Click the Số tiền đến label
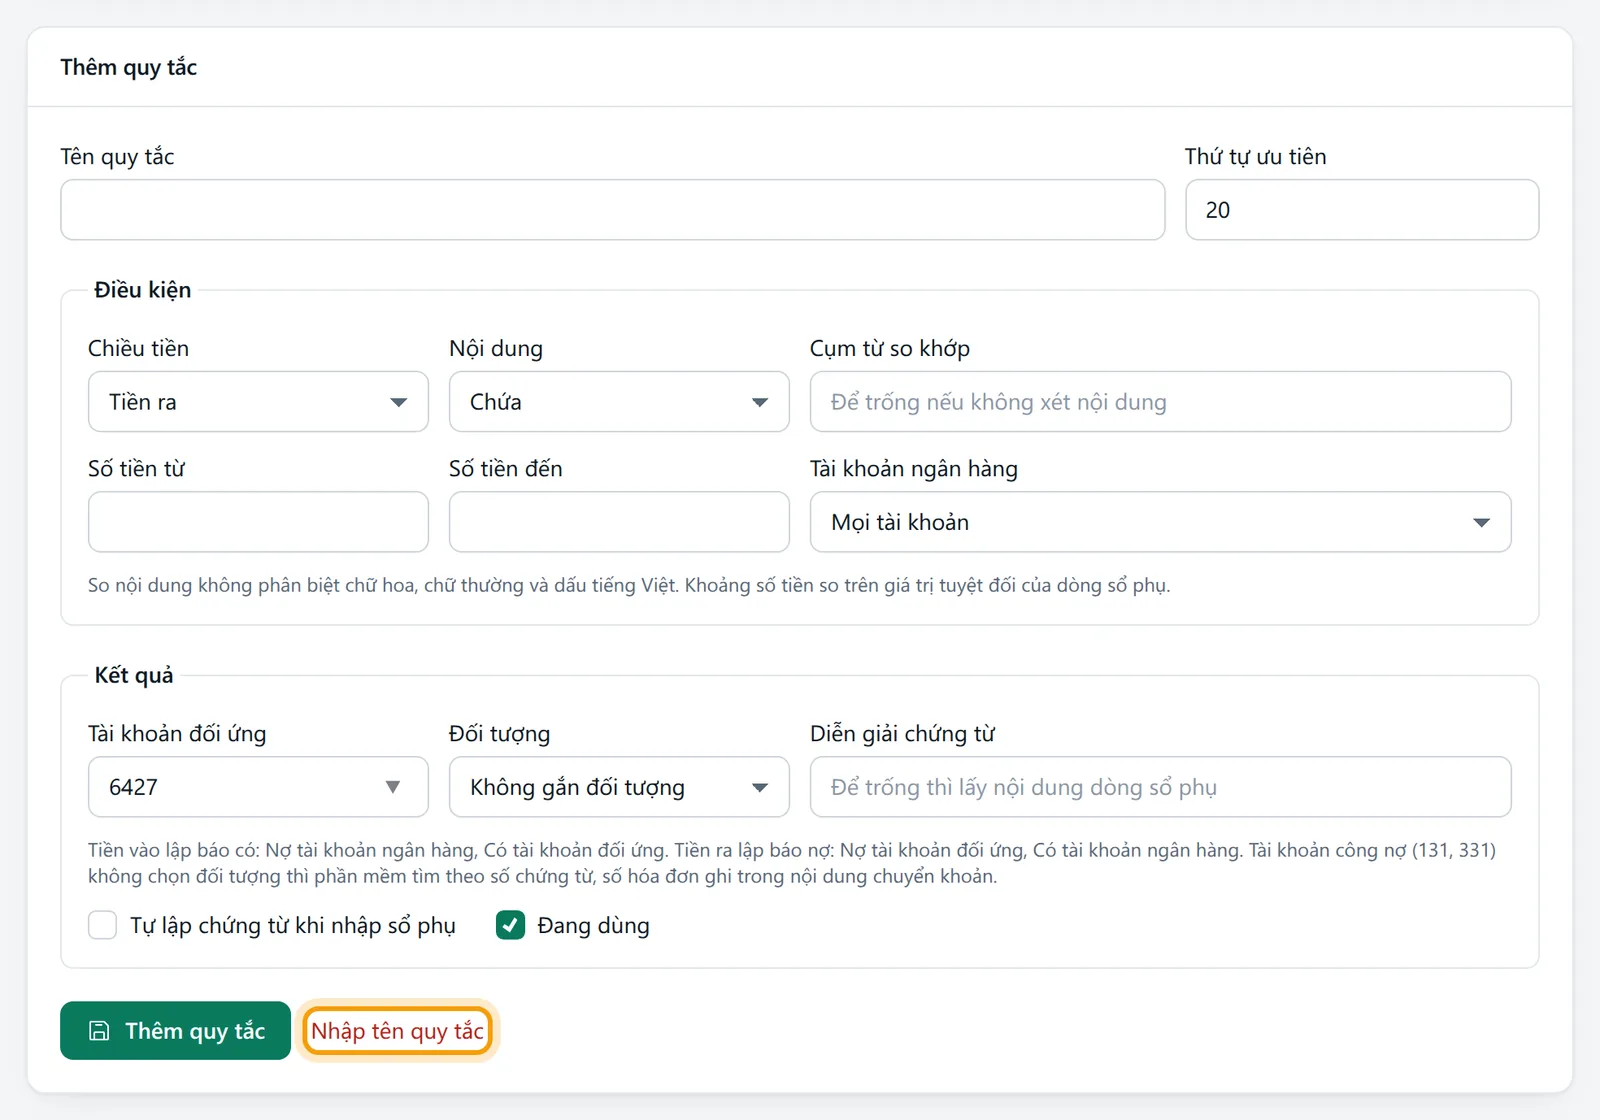The width and height of the screenshot is (1600, 1120). coord(505,469)
